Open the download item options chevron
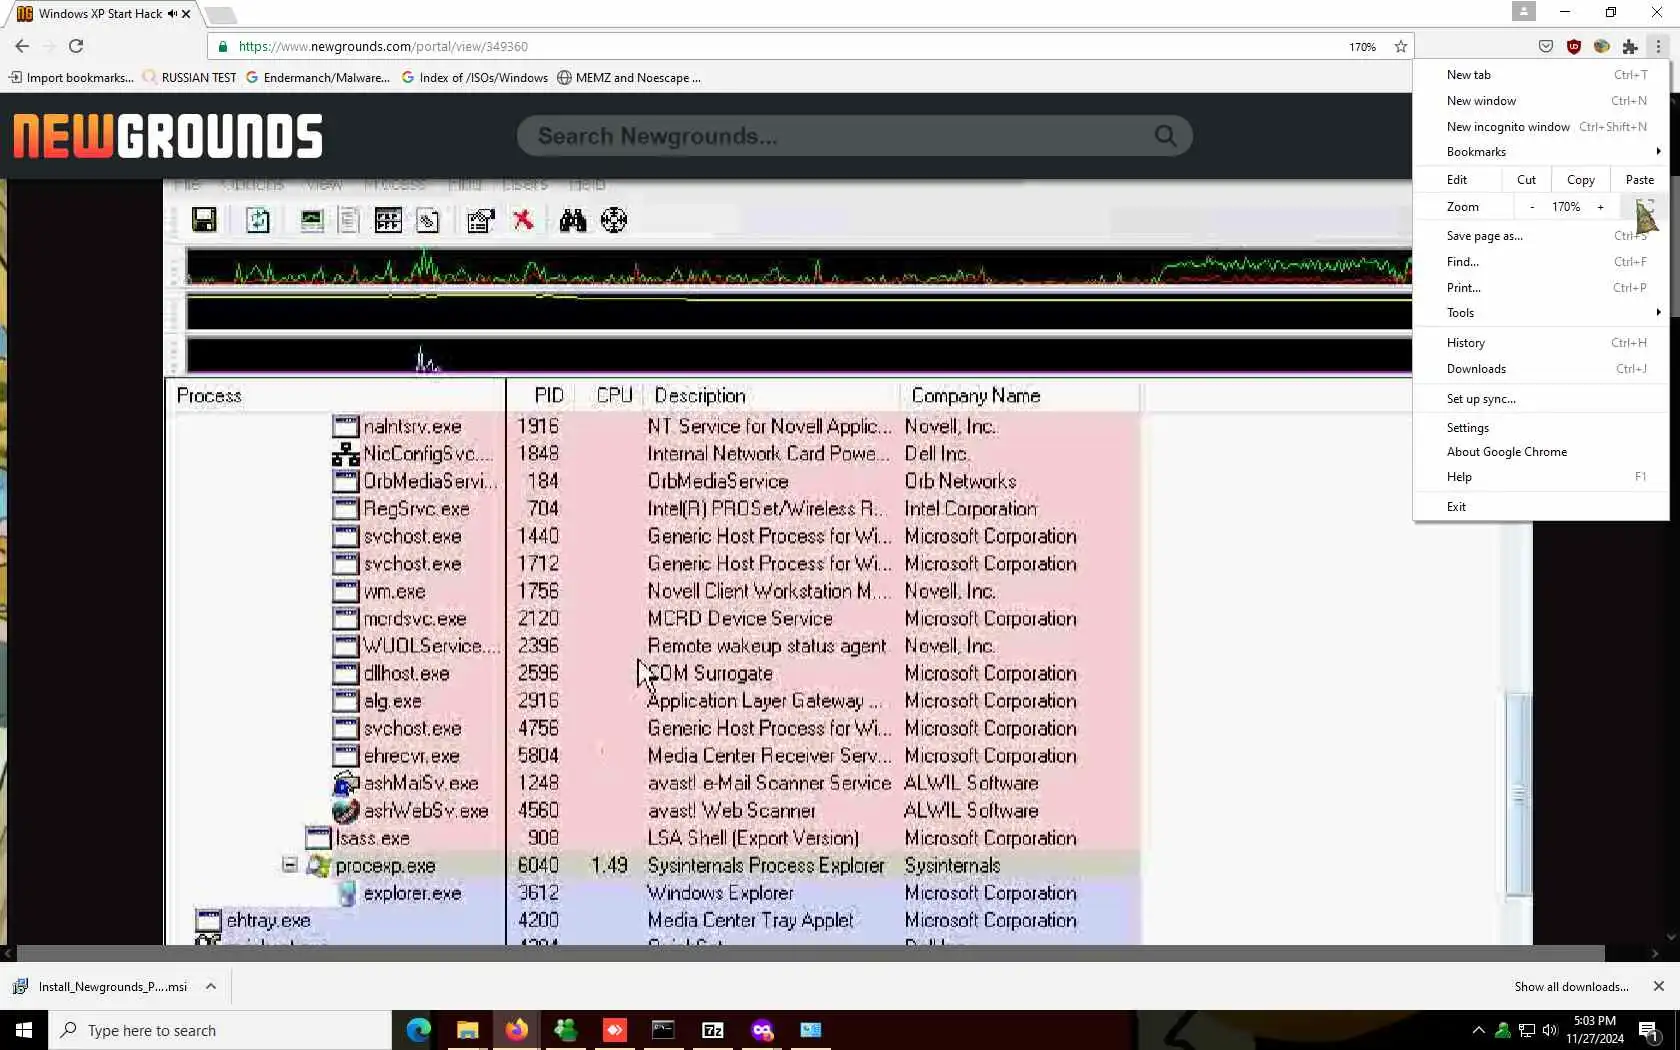This screenshot has width=1680, height=1050. tap(211, 987)
